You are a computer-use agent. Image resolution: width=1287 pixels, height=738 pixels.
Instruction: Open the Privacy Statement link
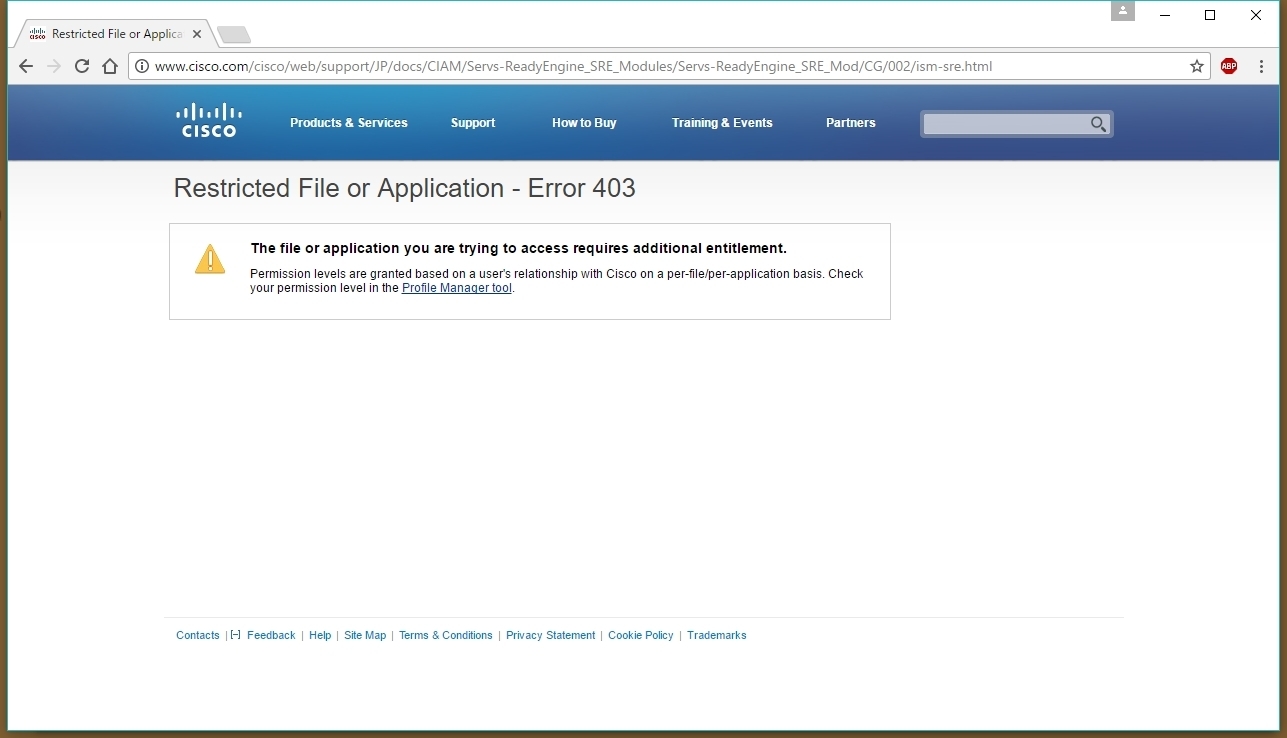(550, 635)
